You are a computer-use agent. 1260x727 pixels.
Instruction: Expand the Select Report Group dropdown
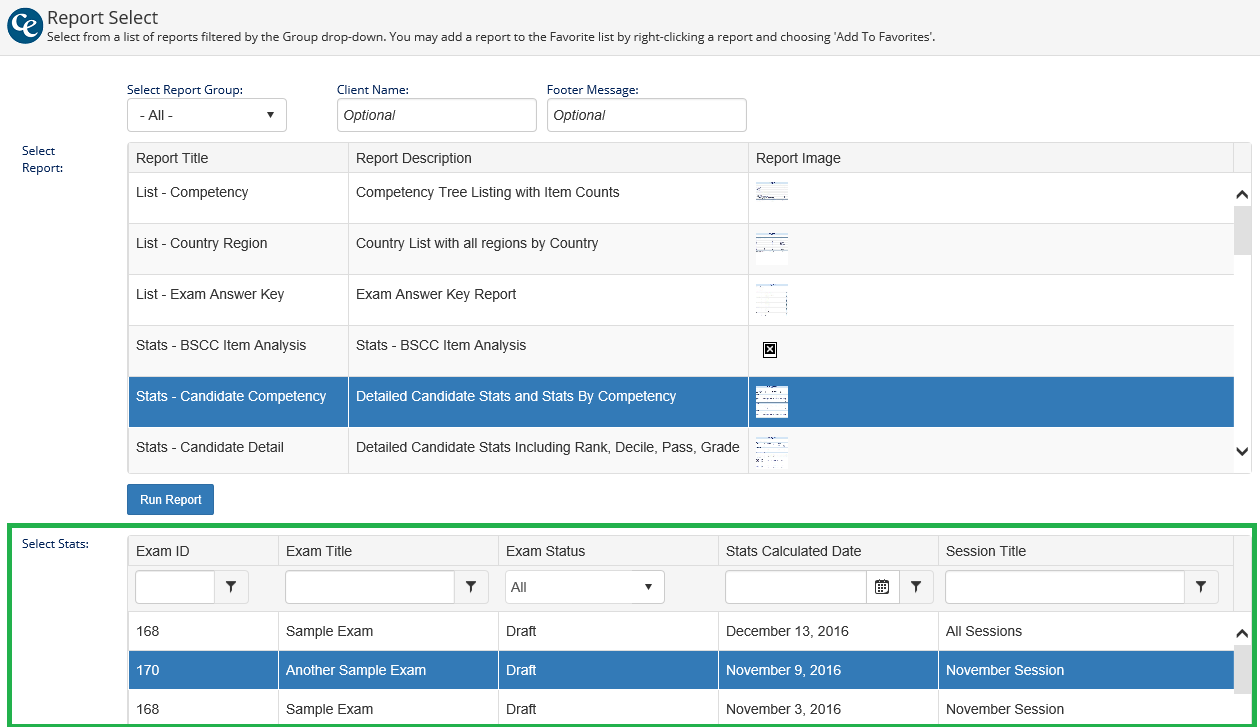pos(207,115)
